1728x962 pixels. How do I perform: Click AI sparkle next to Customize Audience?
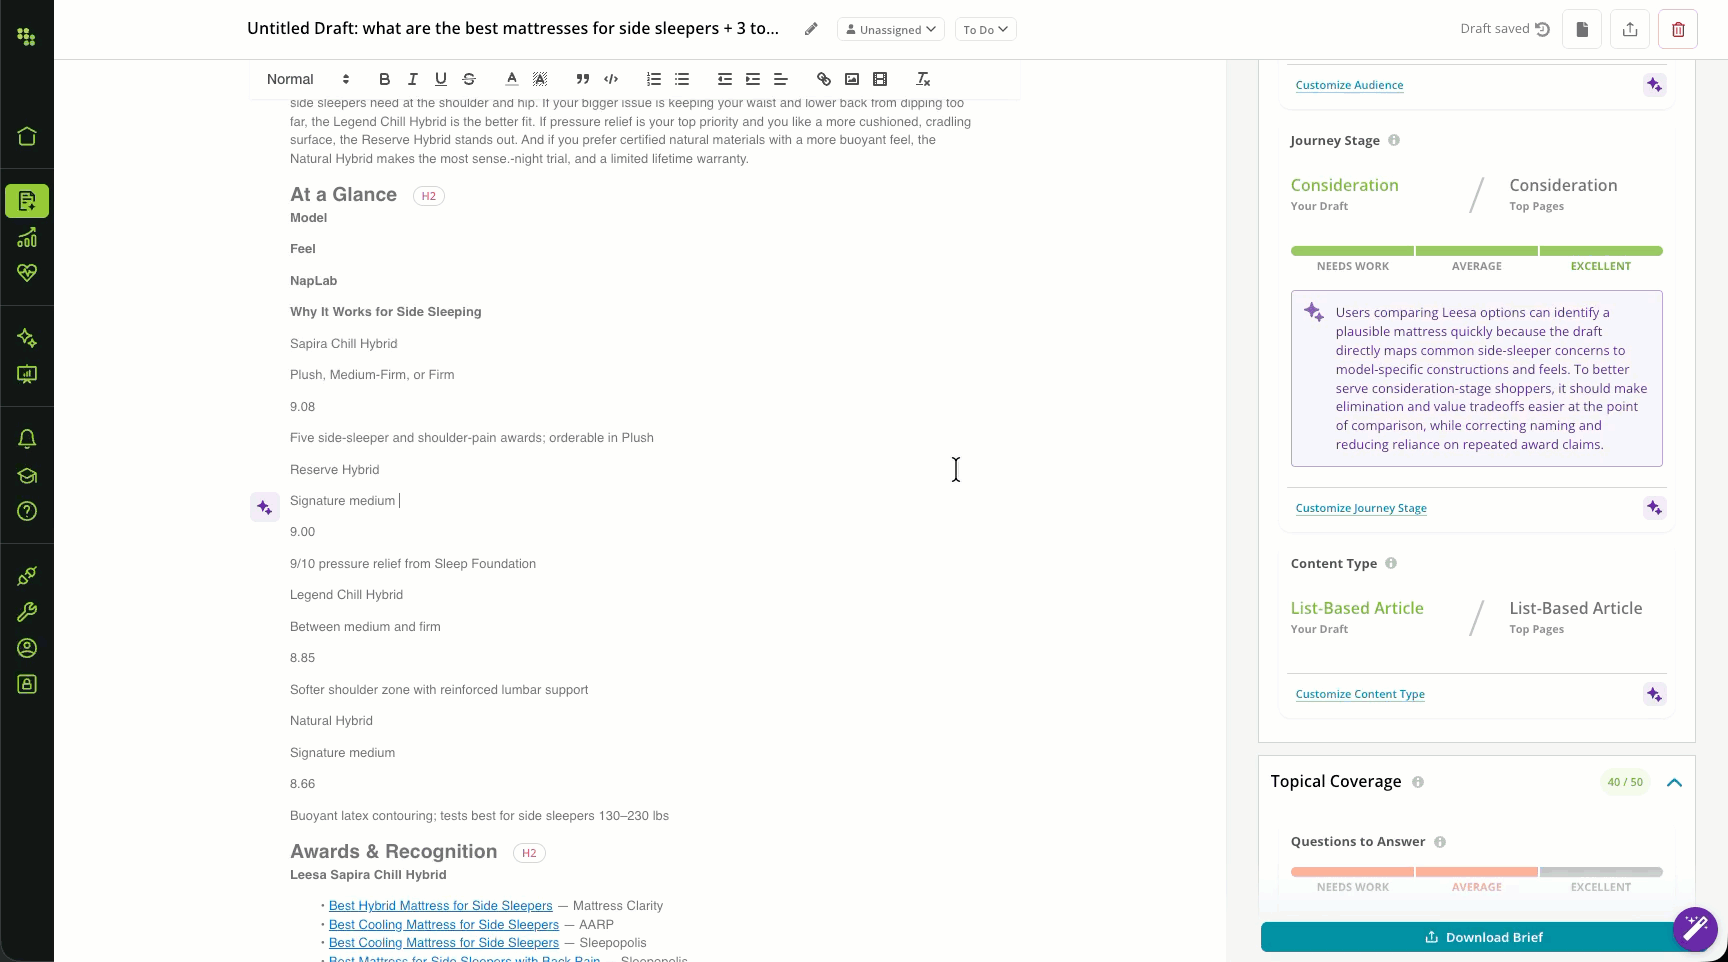[x=1654, y=85]
